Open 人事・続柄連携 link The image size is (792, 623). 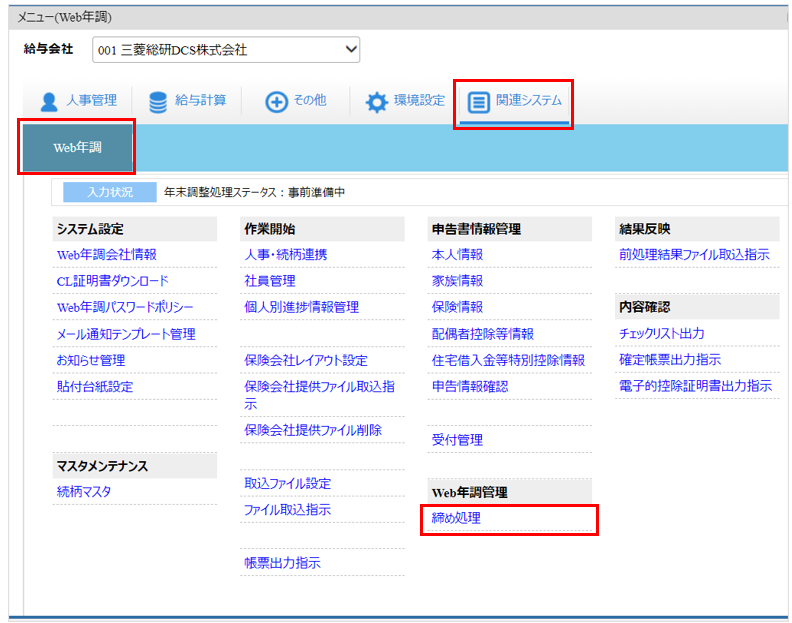[286, 255]
